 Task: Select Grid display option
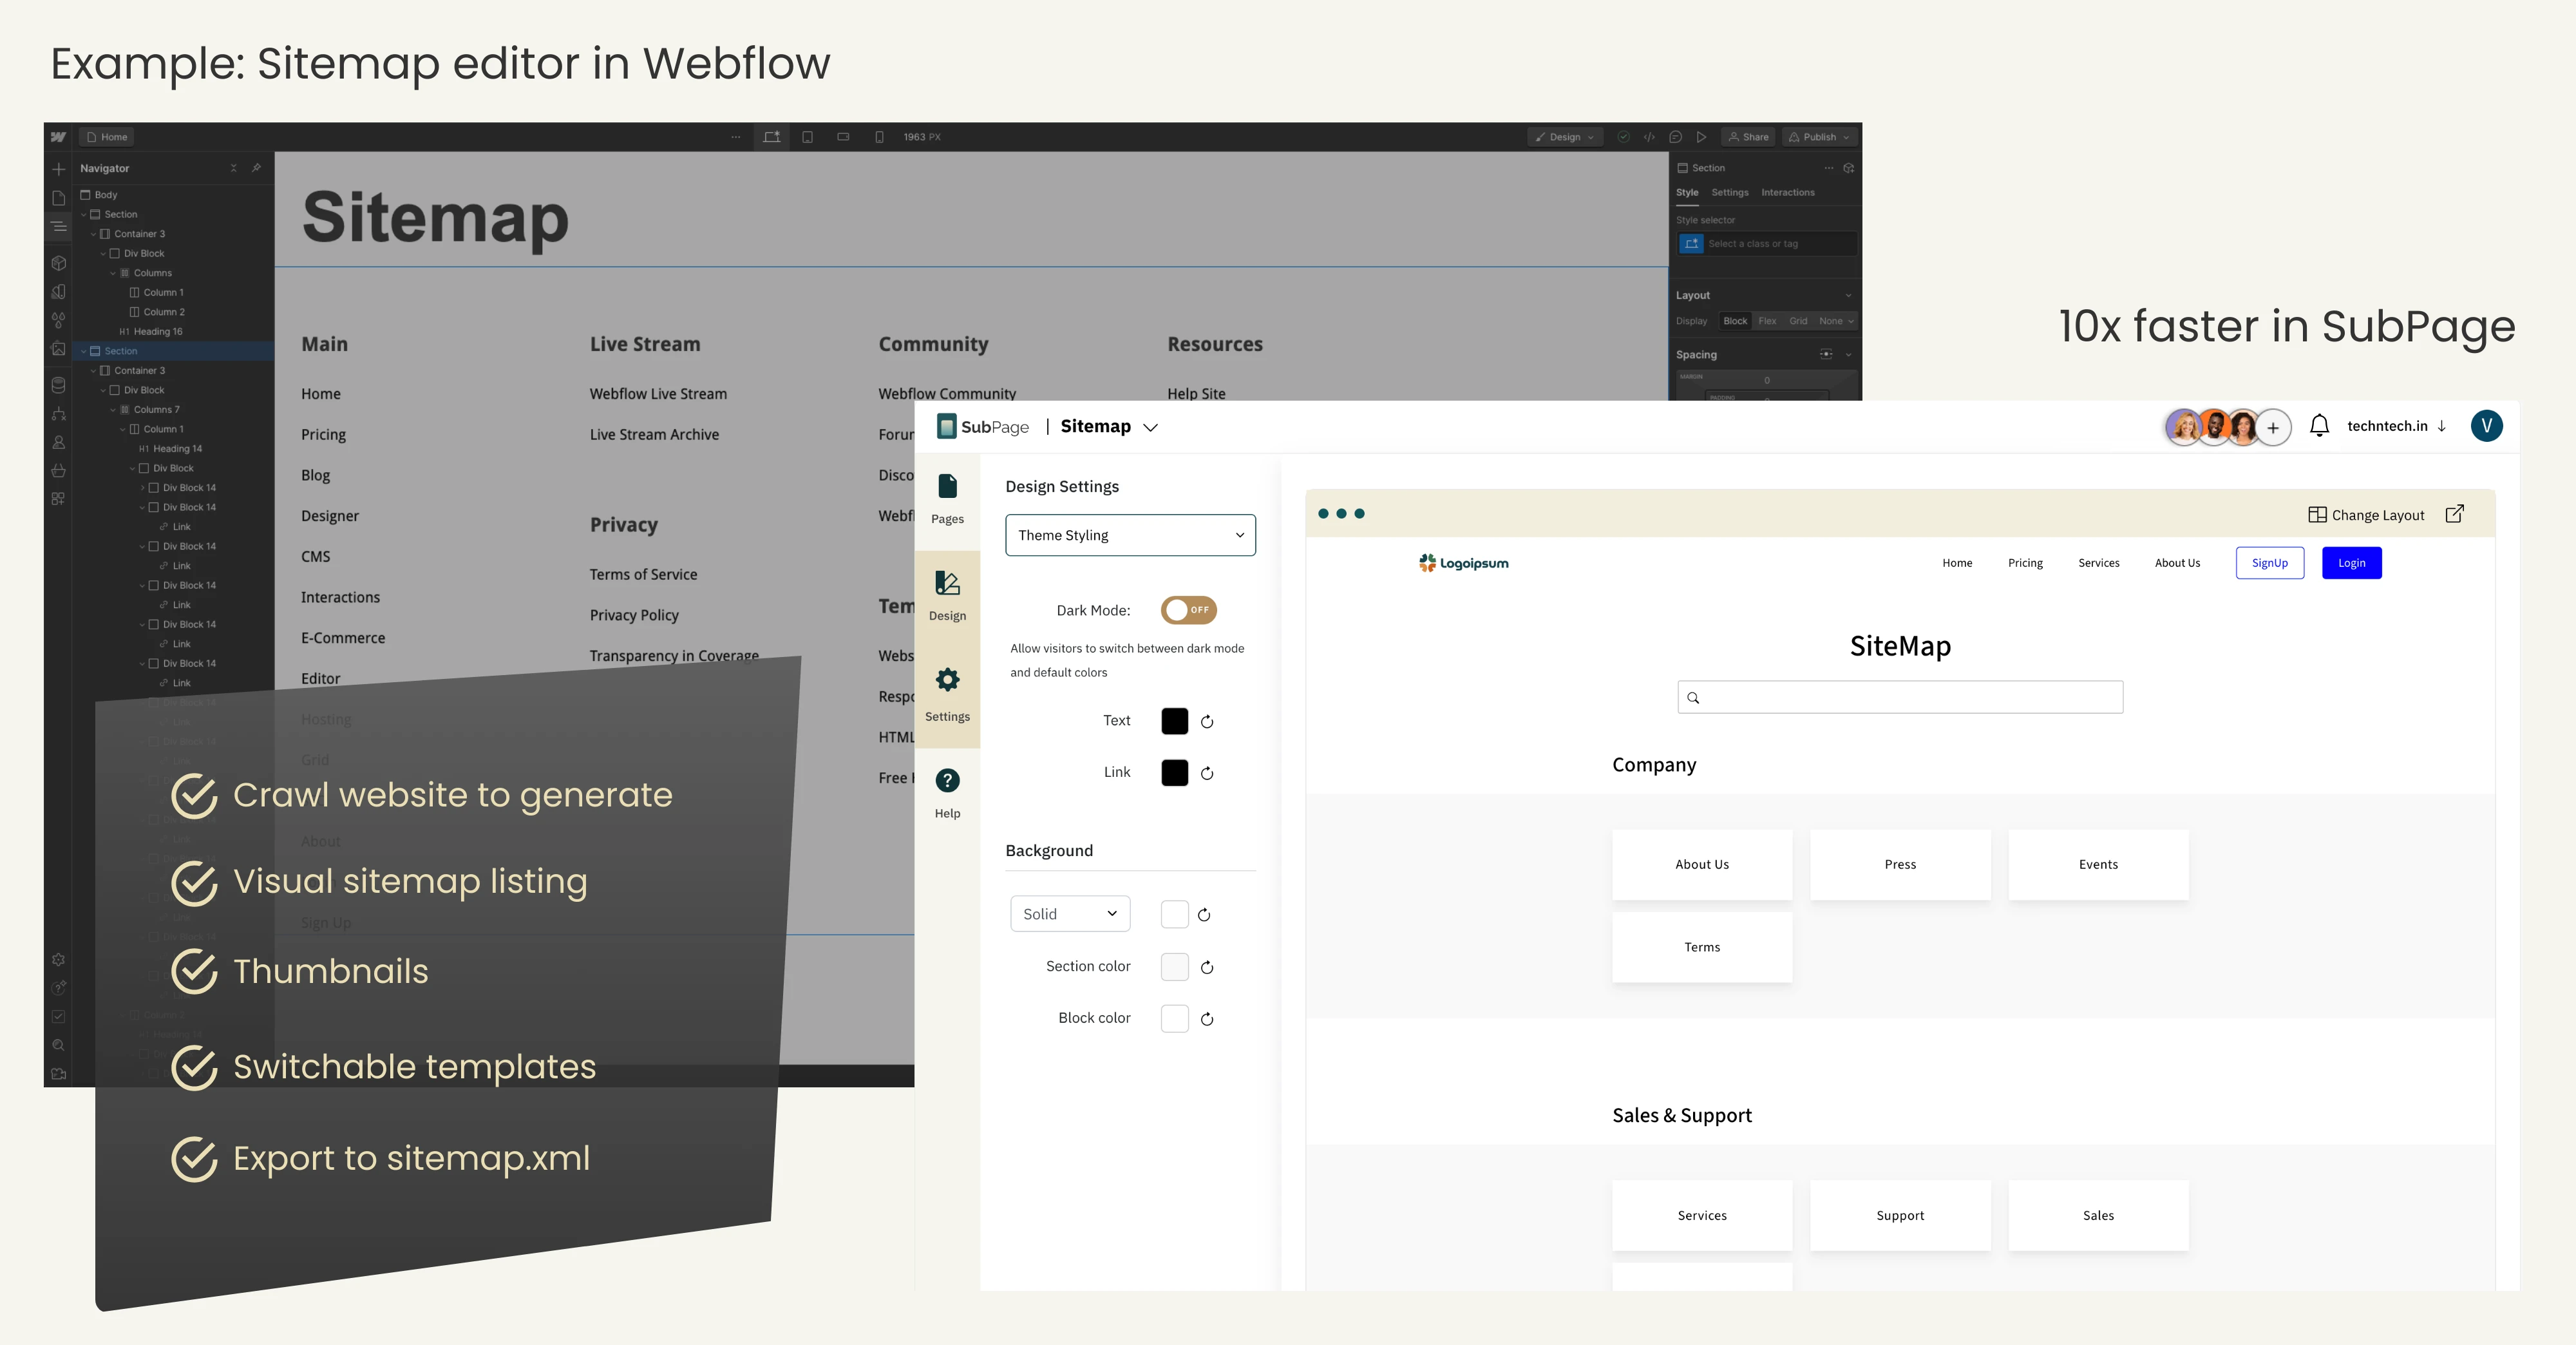[1798, 321]
